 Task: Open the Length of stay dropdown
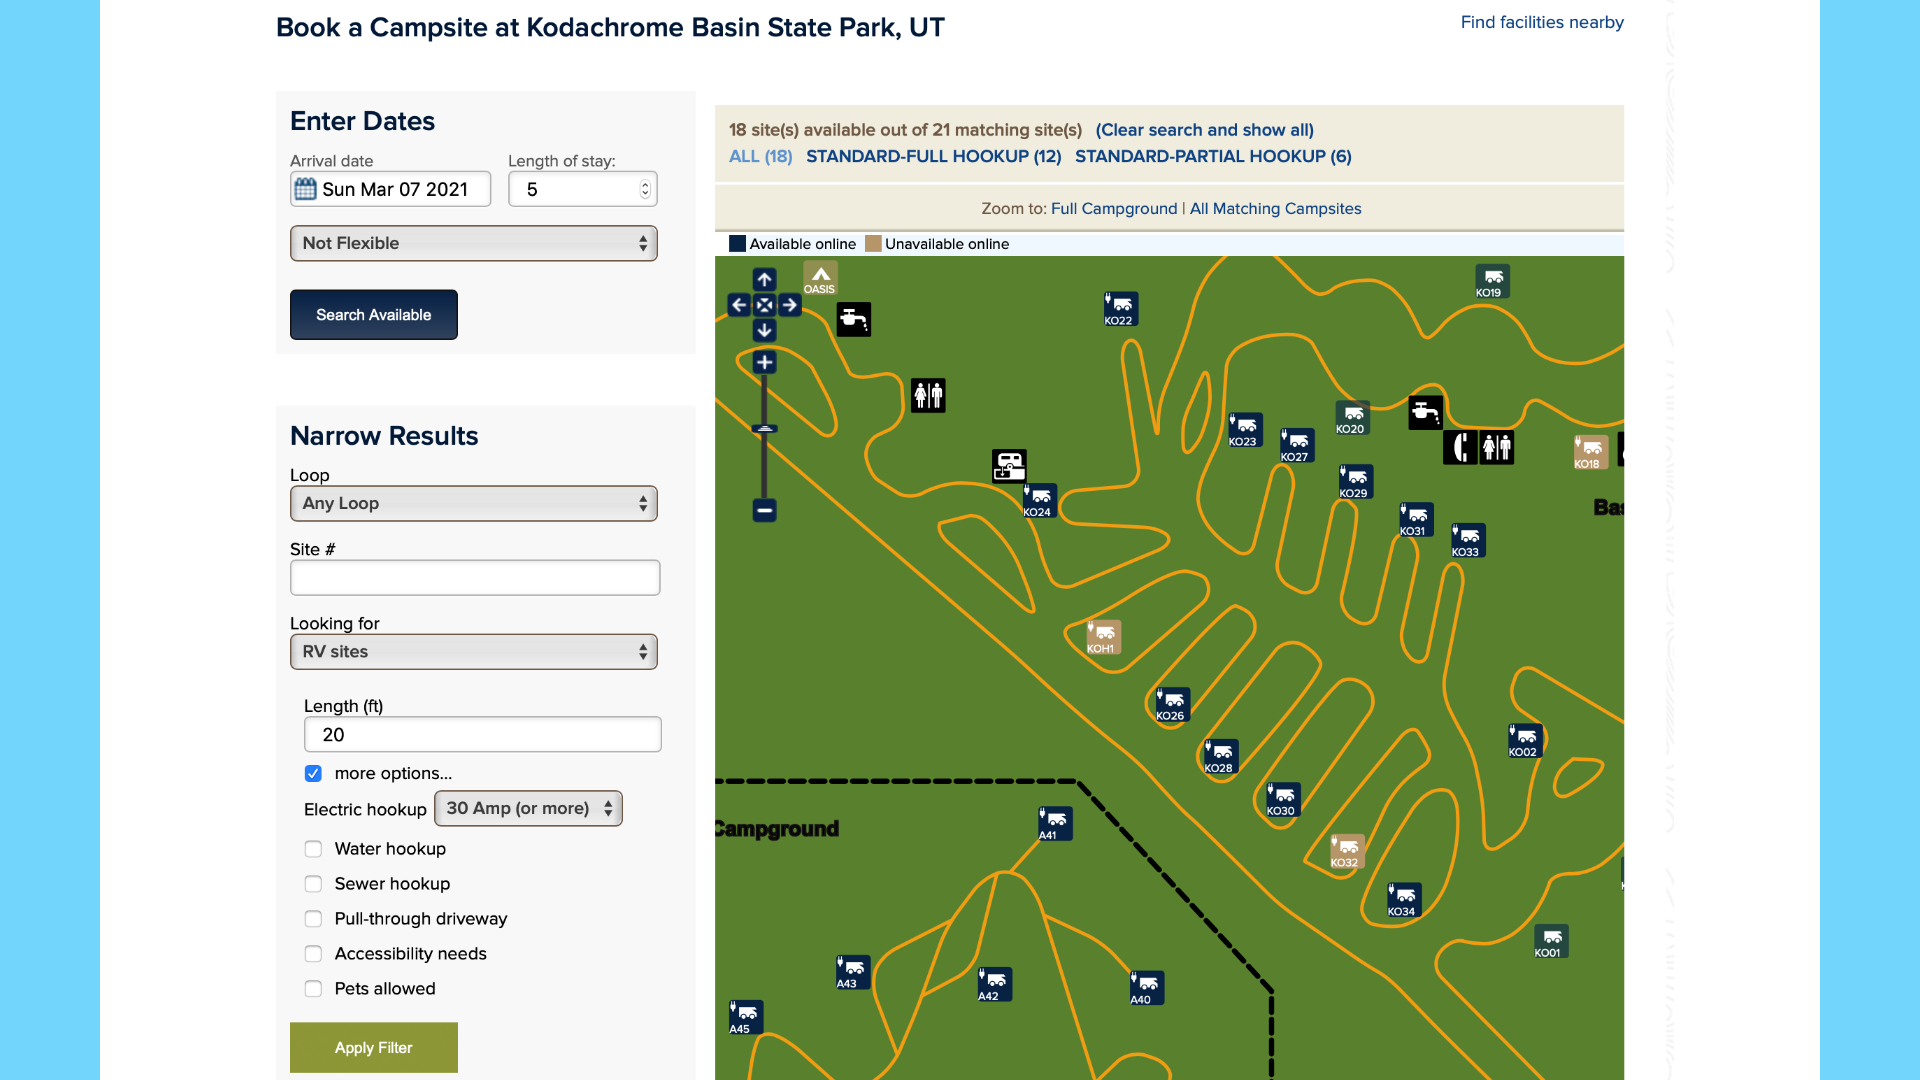582,189
